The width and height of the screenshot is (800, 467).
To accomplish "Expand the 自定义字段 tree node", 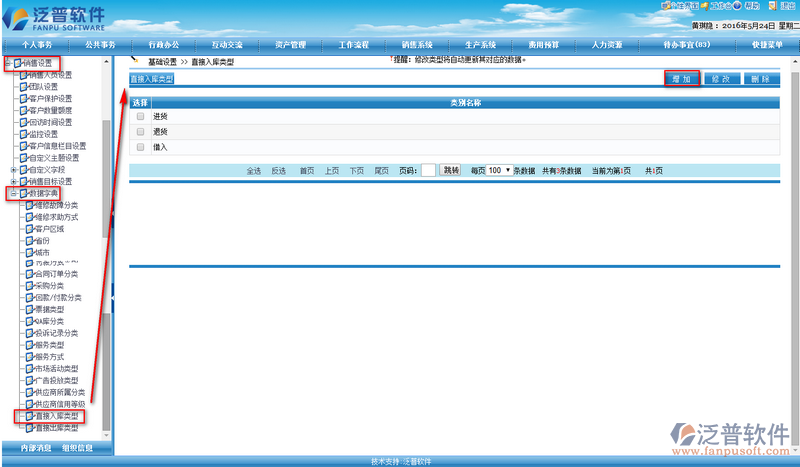I will pos(13,170).
